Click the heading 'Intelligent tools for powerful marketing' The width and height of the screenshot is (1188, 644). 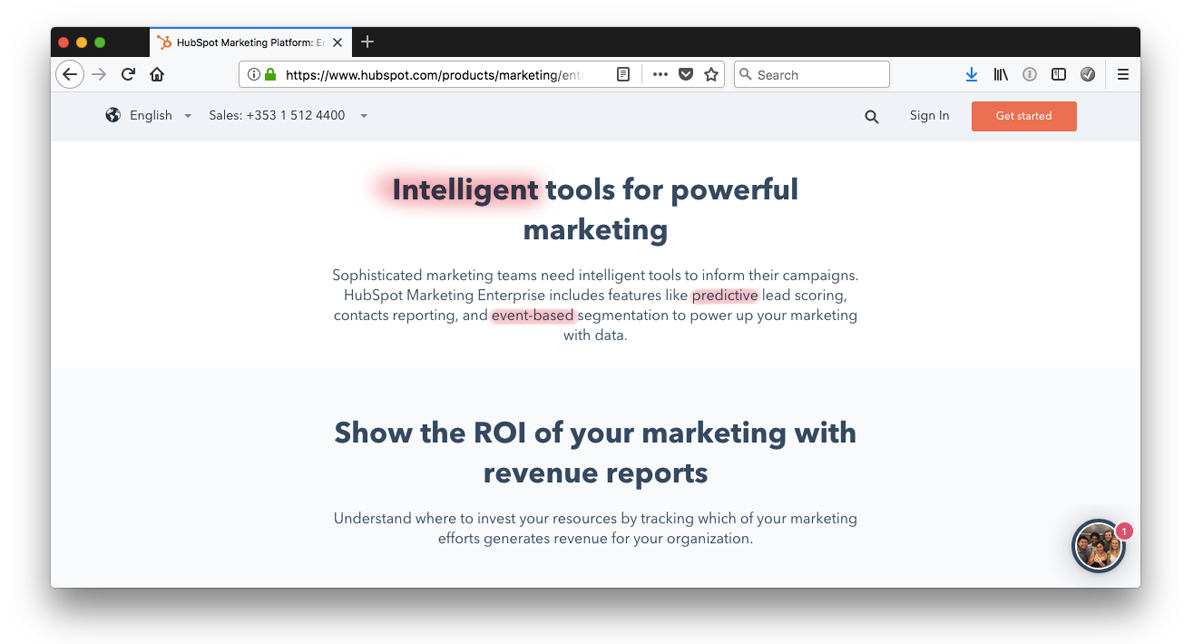[x=596, y=209]
